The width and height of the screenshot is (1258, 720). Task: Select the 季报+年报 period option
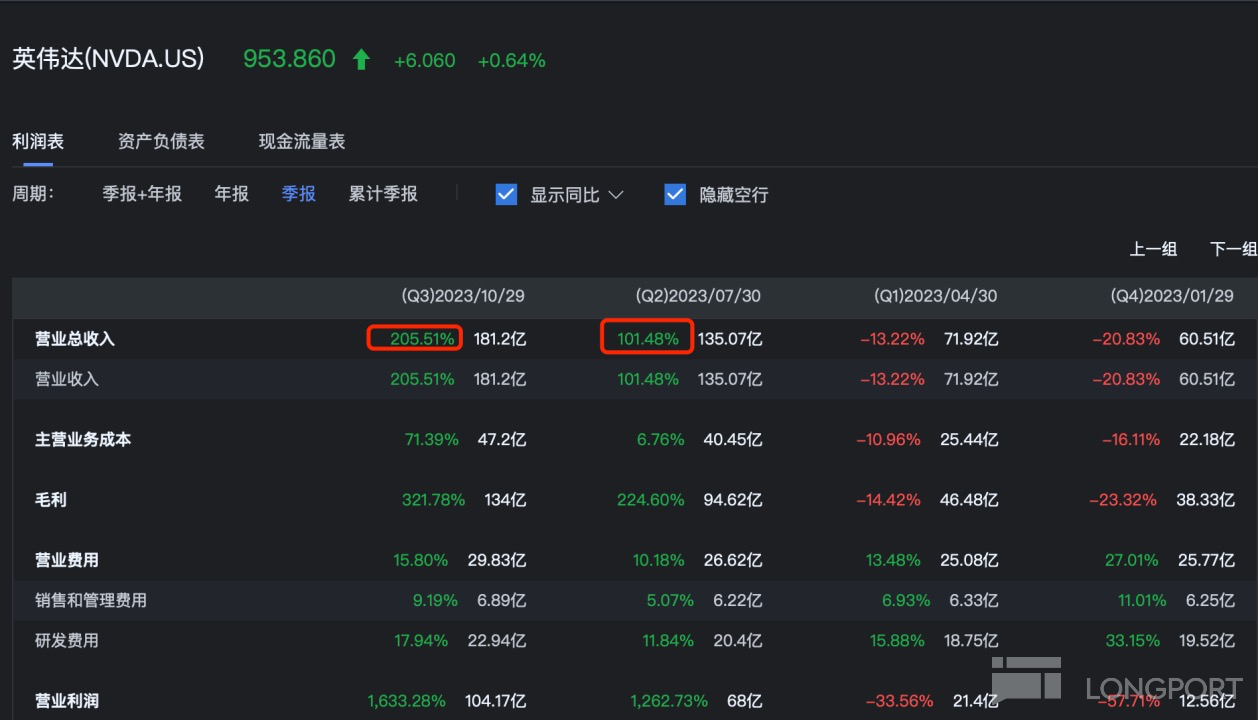point(142,194)
